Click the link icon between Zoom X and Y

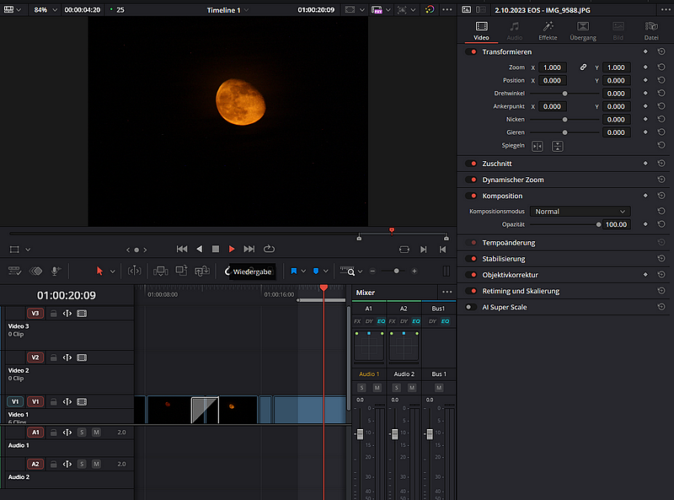[x=584, y=67]
